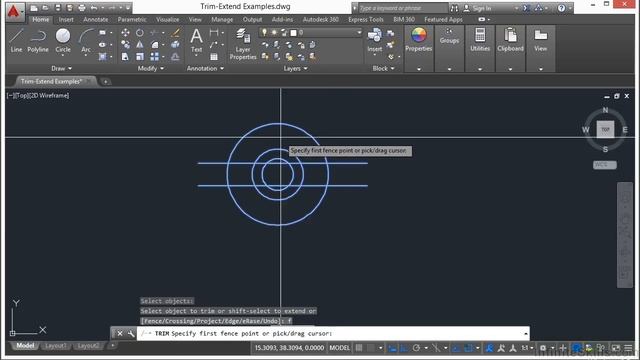Click the Explode tool in Modify panel
Image resolution: width=640 pixels, height=360 pixels.
[x=176, y=44]
